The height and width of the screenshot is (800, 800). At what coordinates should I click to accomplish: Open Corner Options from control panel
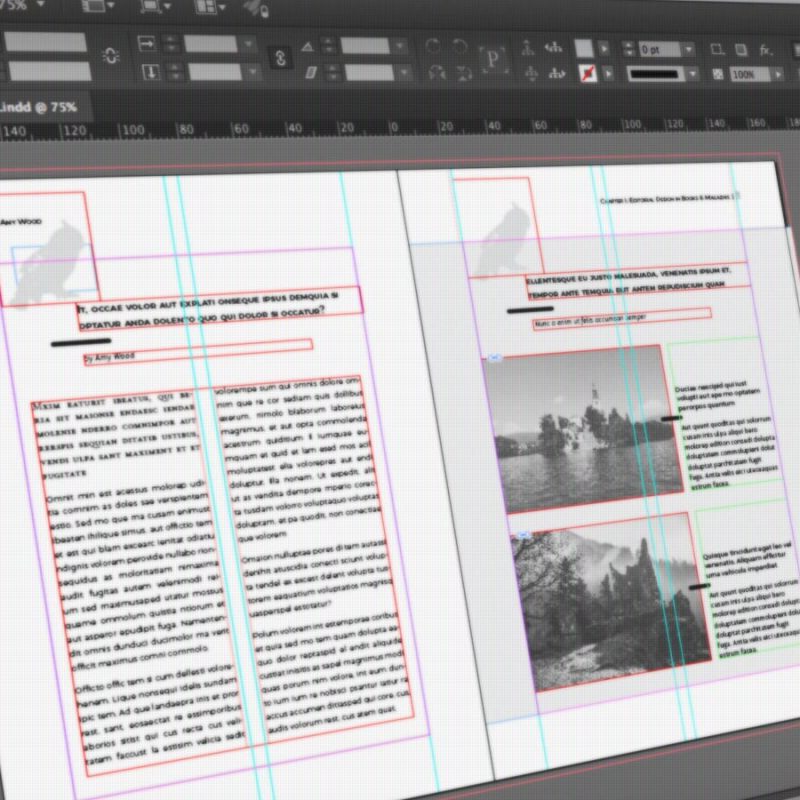pos(717,49)
